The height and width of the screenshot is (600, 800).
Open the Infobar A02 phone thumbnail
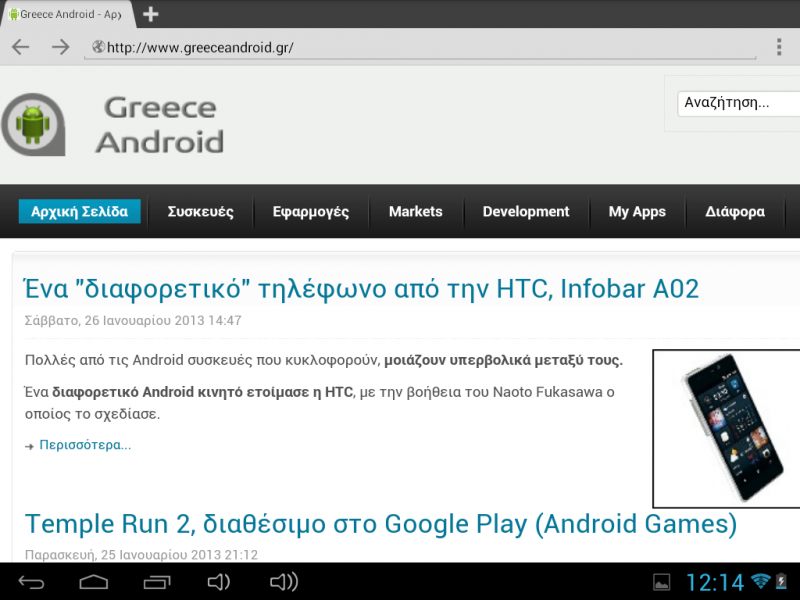[x=727, y=429]
